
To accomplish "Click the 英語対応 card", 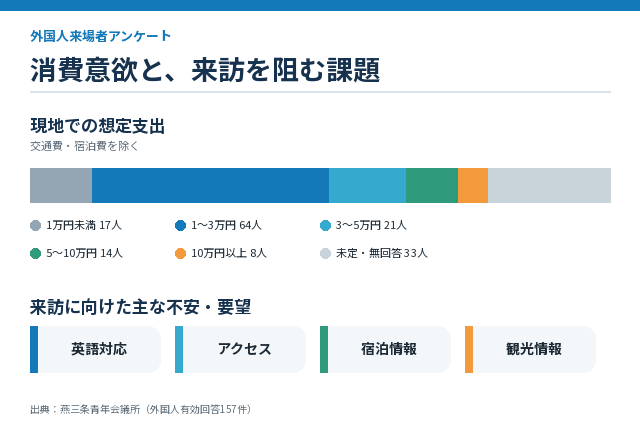I will (x=96, y=349).
